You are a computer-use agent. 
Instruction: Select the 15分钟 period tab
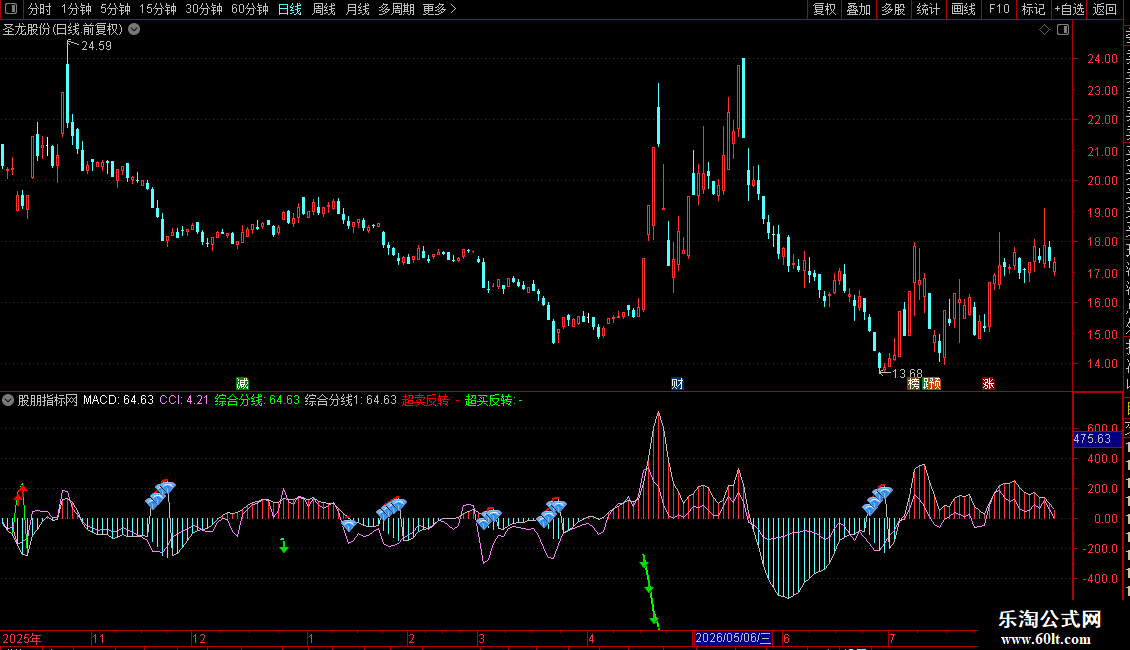(x=158, y=9)
